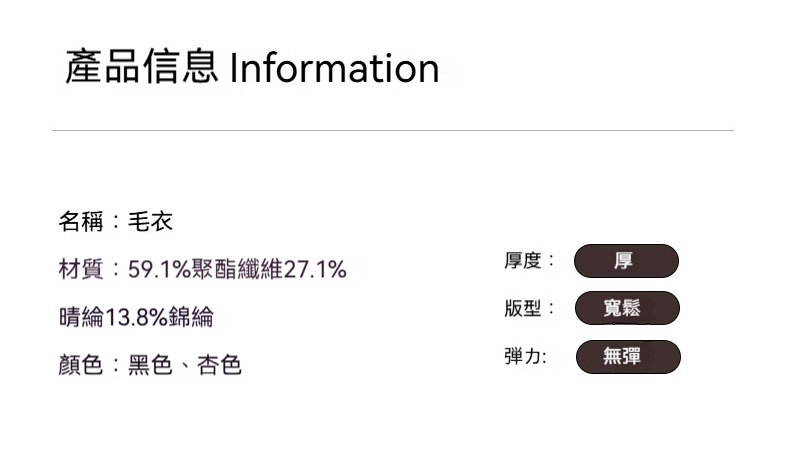Click the 產品信息 heading text
Screen dimensions: 790x460
click(141, 68)
